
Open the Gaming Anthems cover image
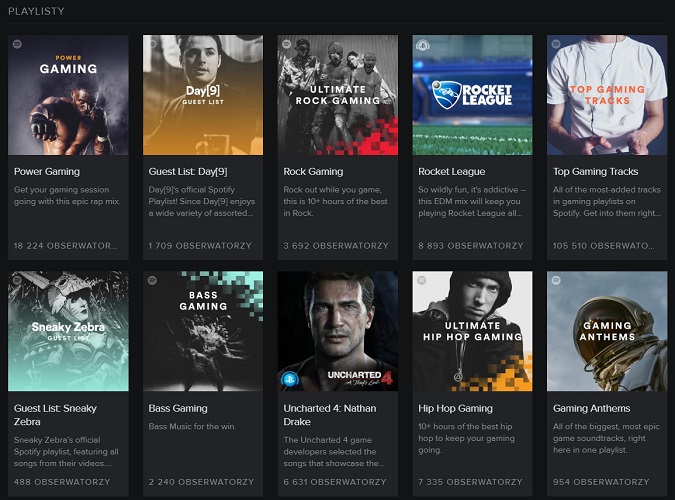[607, 331]
